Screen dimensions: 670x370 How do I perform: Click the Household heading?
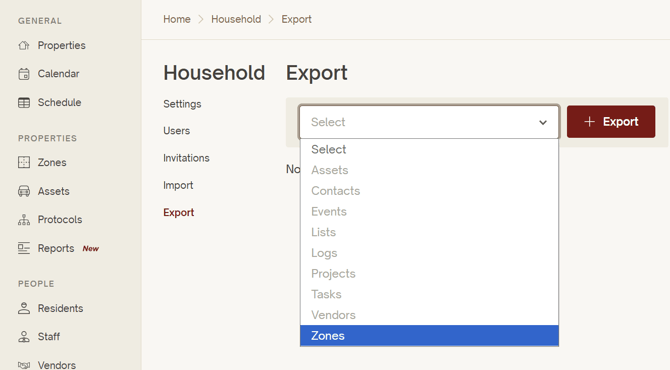pos(214,73)
